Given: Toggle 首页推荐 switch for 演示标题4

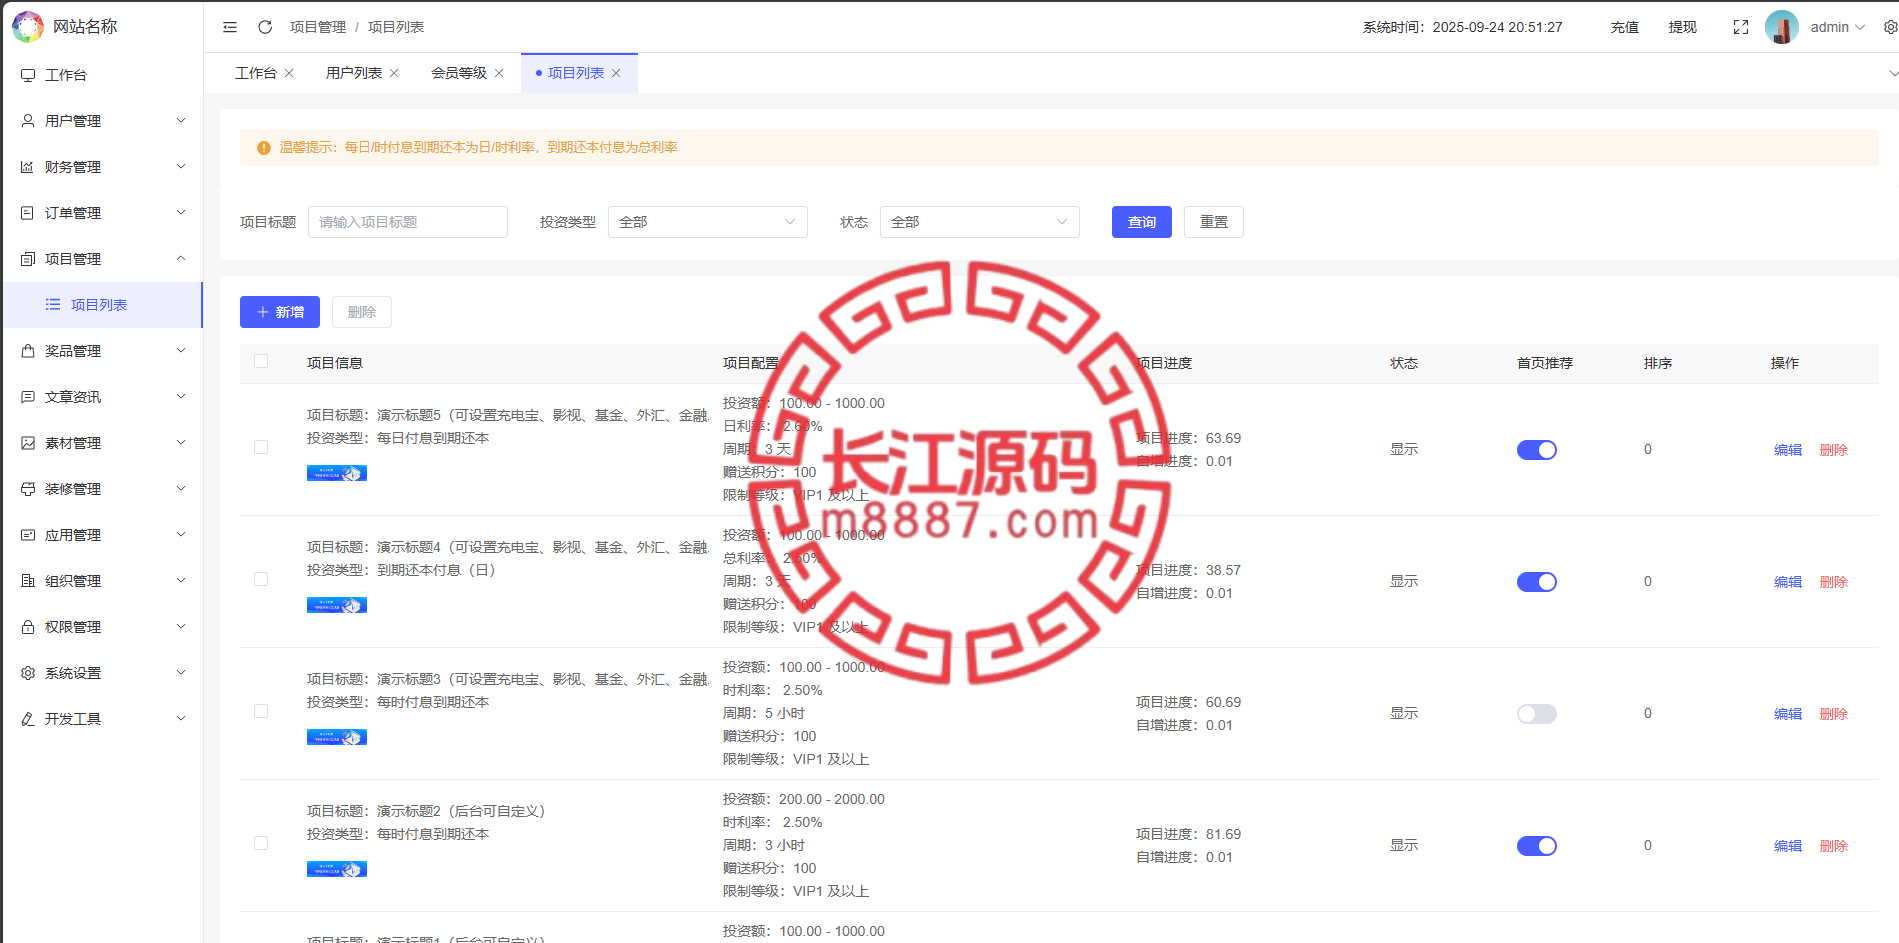Looking at the screenshot, I should tap(1537, 582).
